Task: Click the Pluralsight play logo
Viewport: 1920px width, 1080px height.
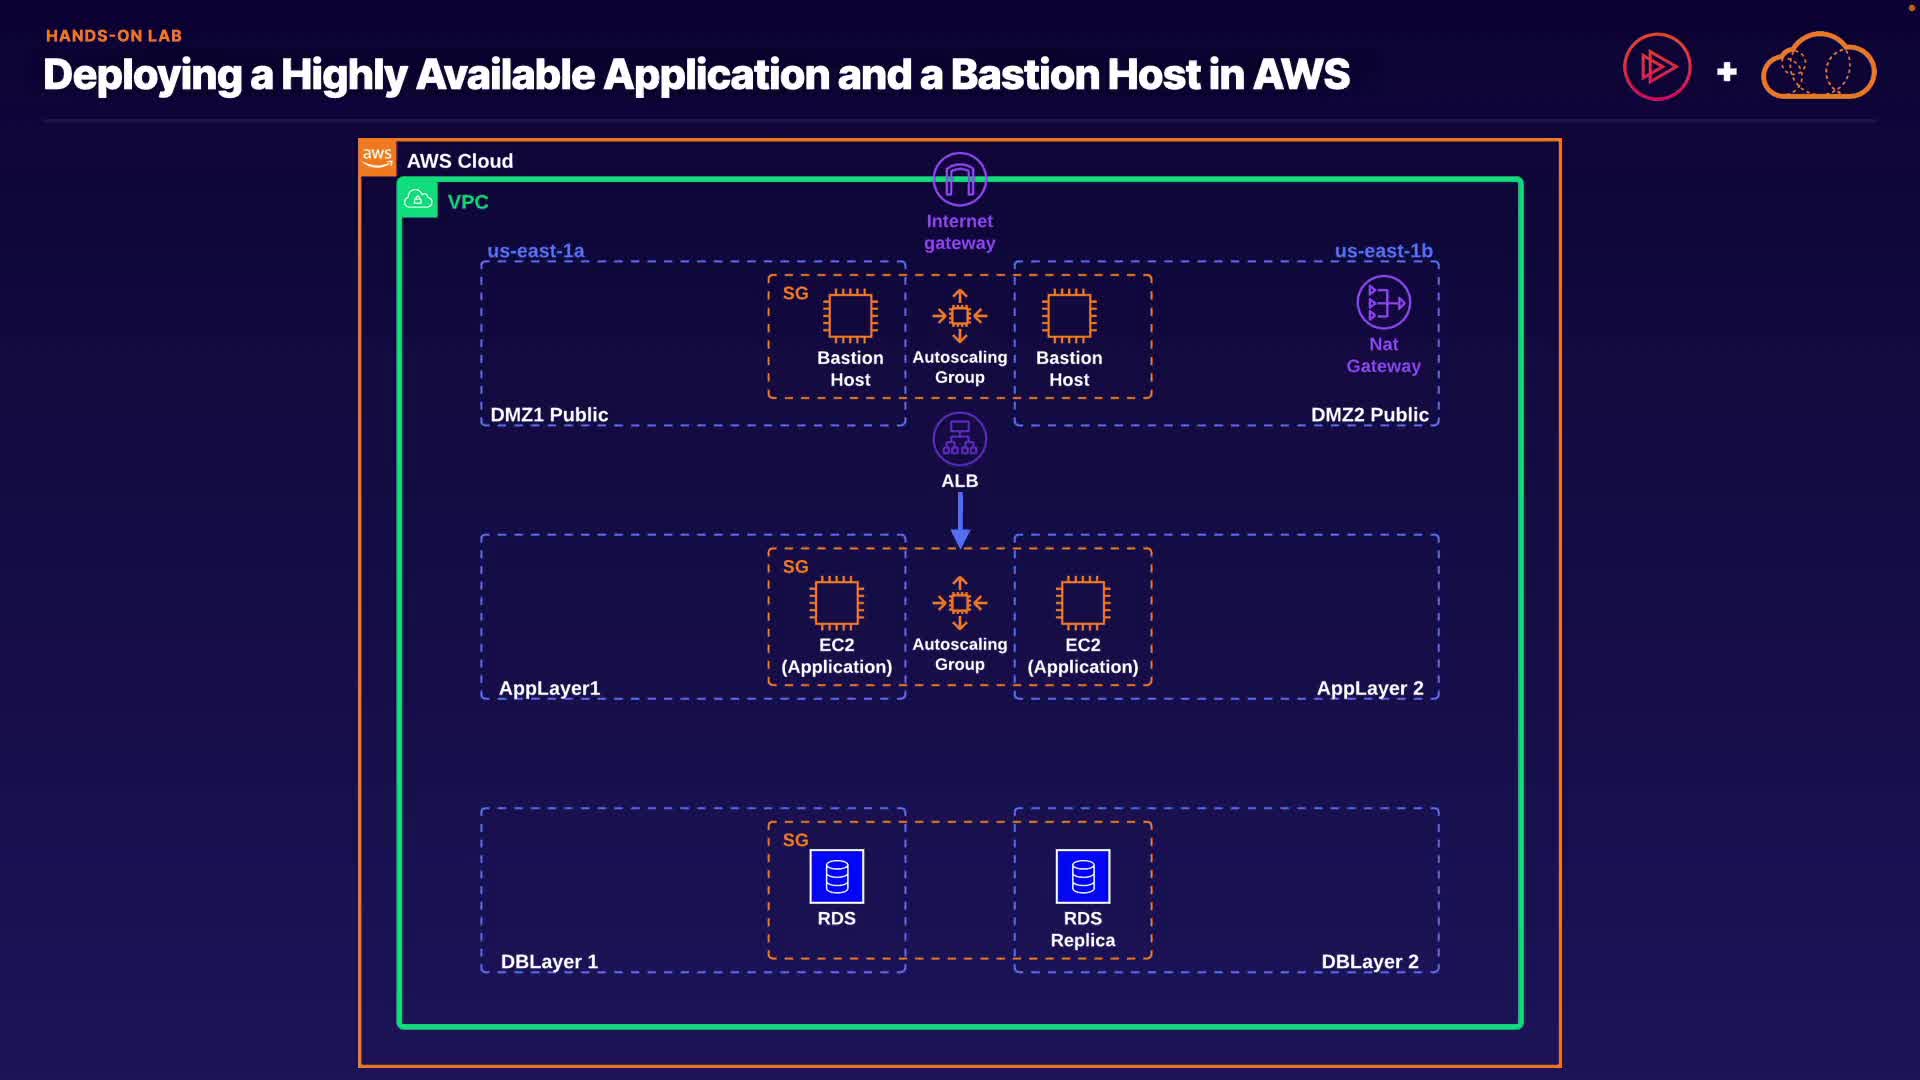Action: coord(1656,68)
